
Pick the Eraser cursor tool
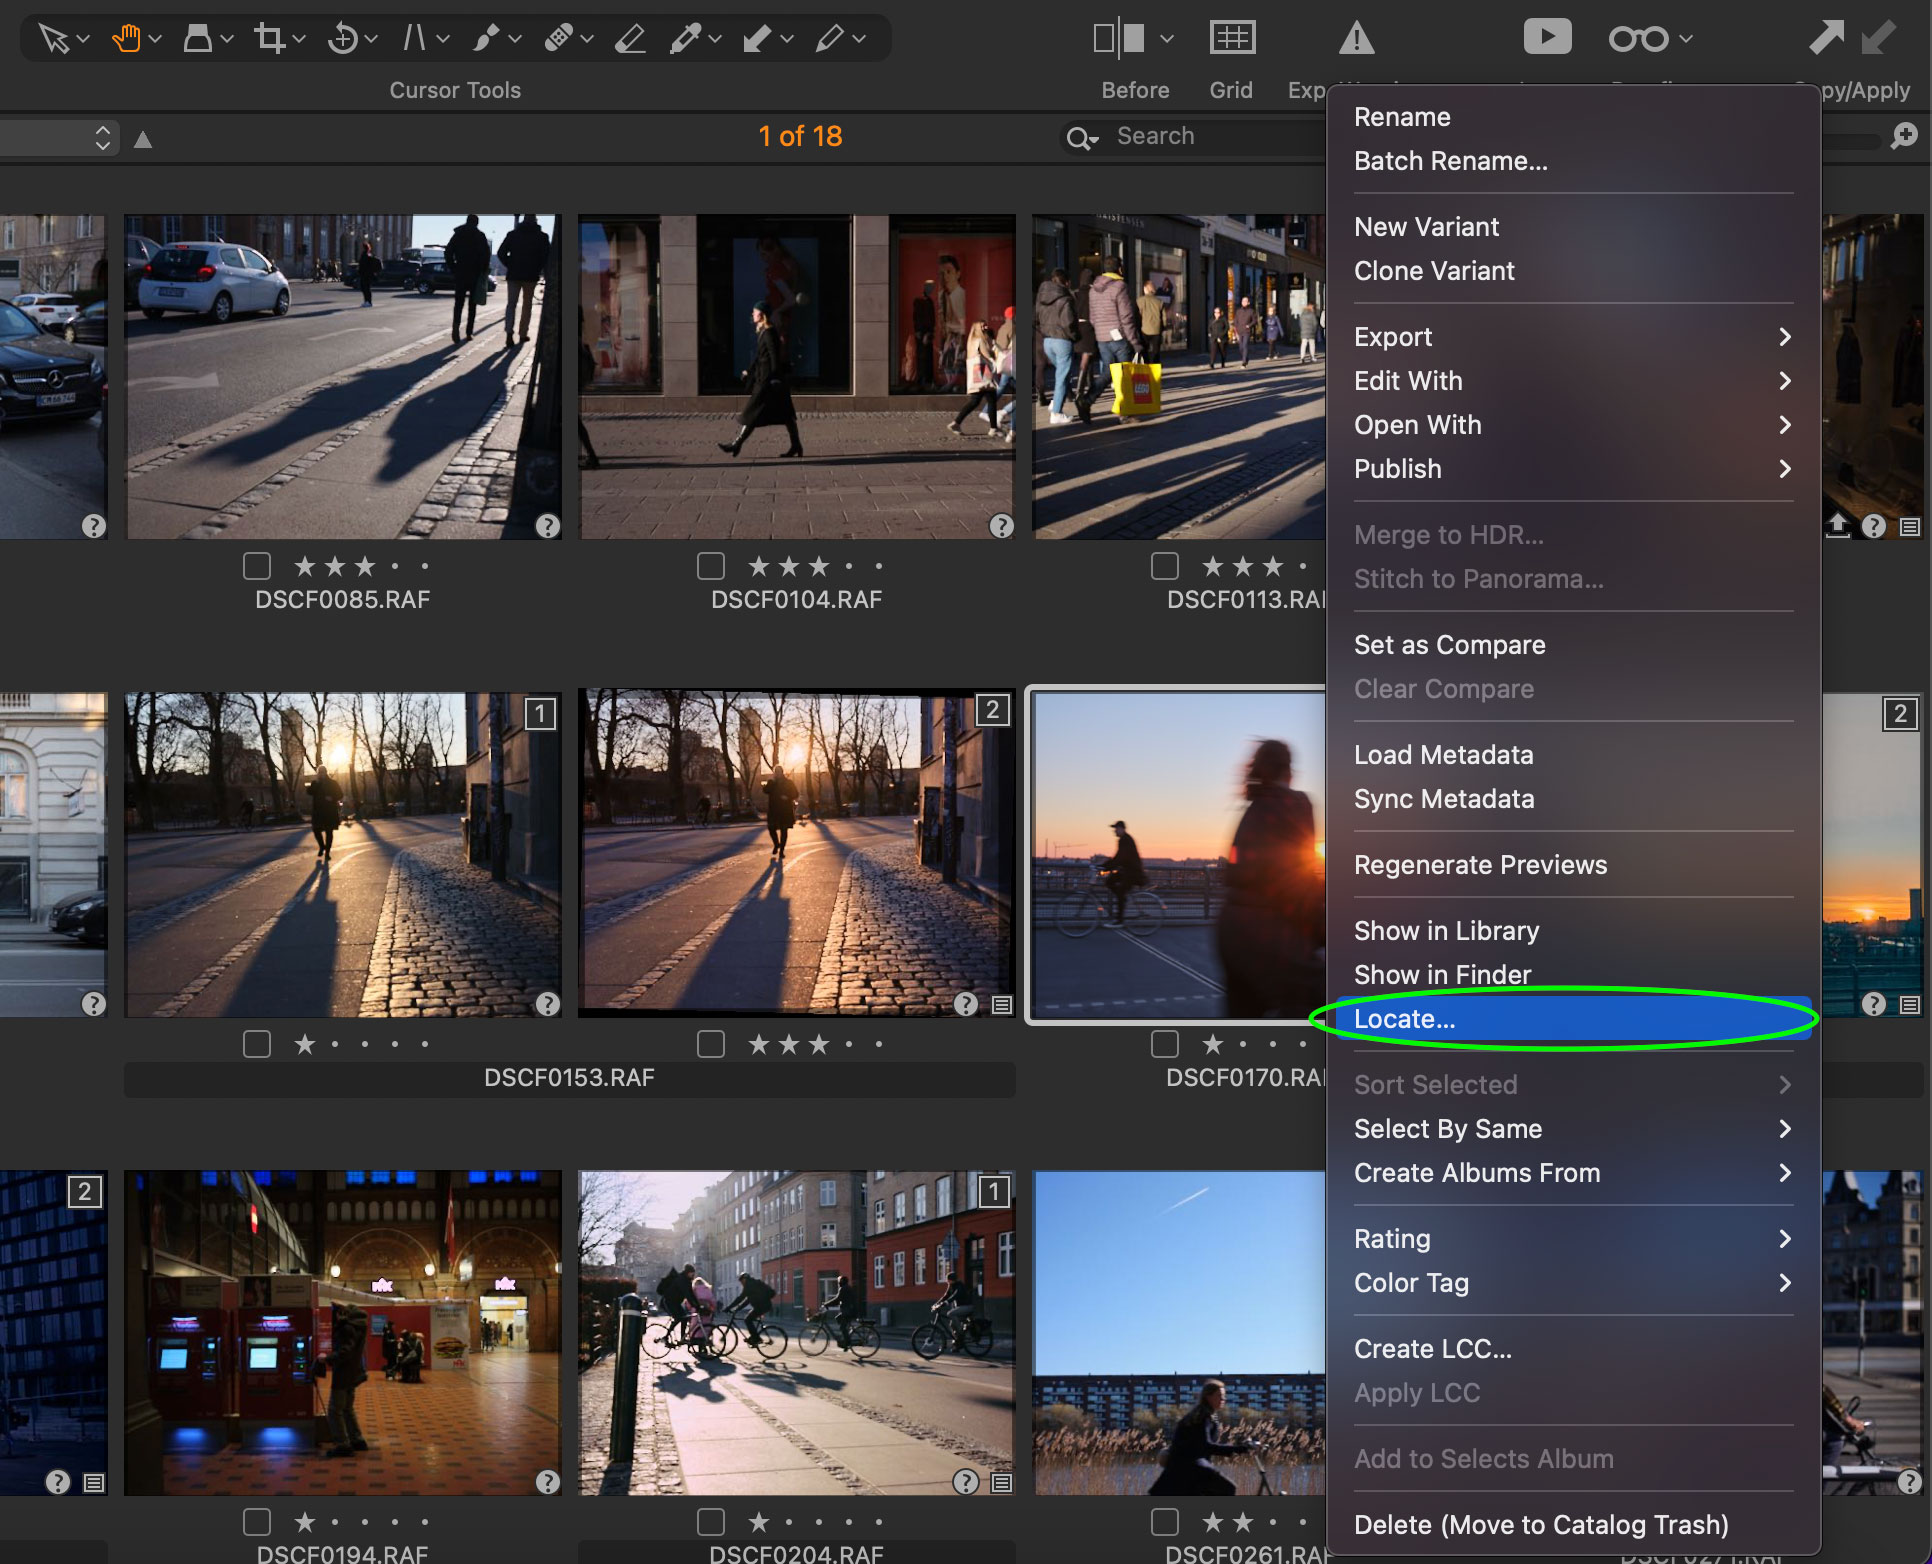(x=630, y=37)
